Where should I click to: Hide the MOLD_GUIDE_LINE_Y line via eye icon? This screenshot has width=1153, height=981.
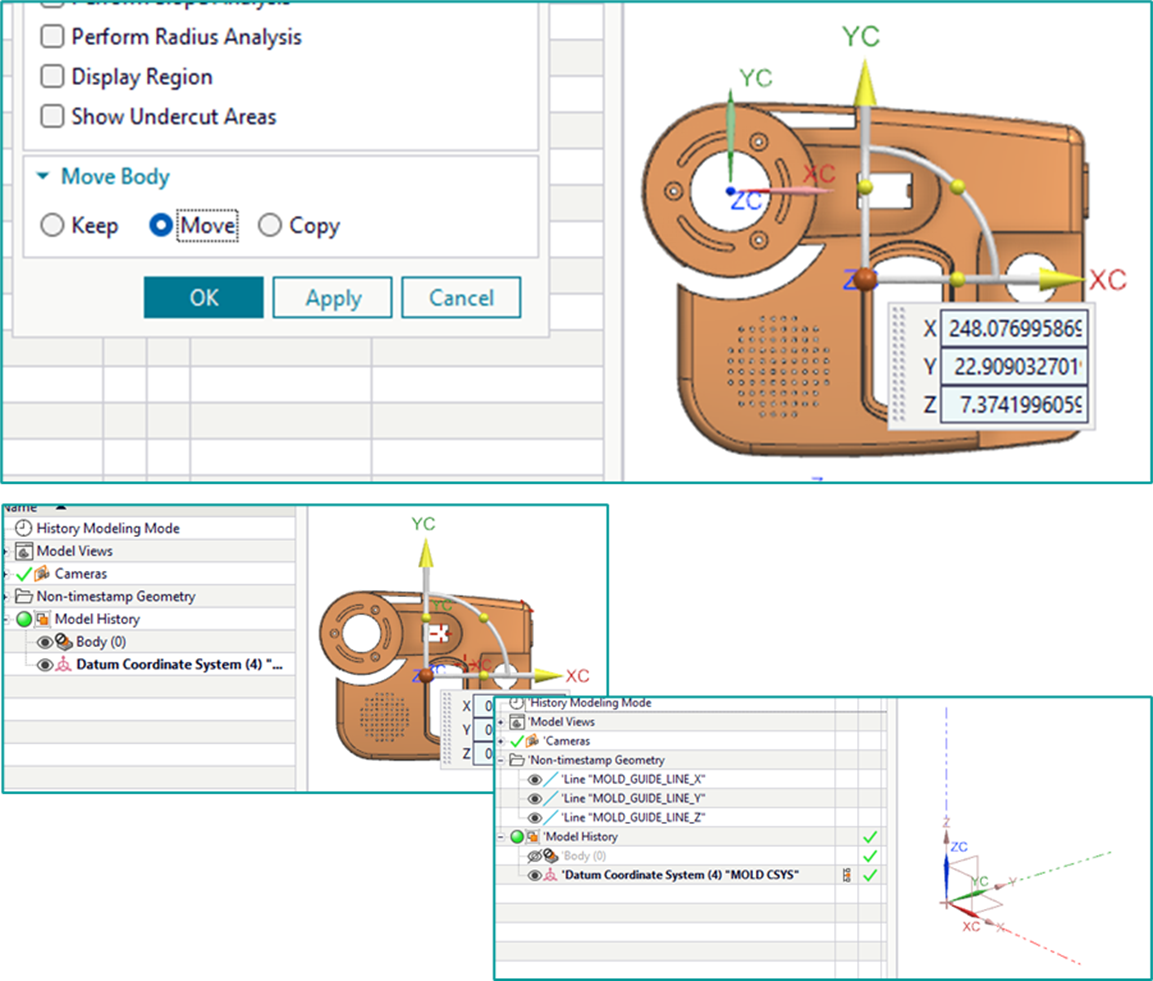coord(534,798)
